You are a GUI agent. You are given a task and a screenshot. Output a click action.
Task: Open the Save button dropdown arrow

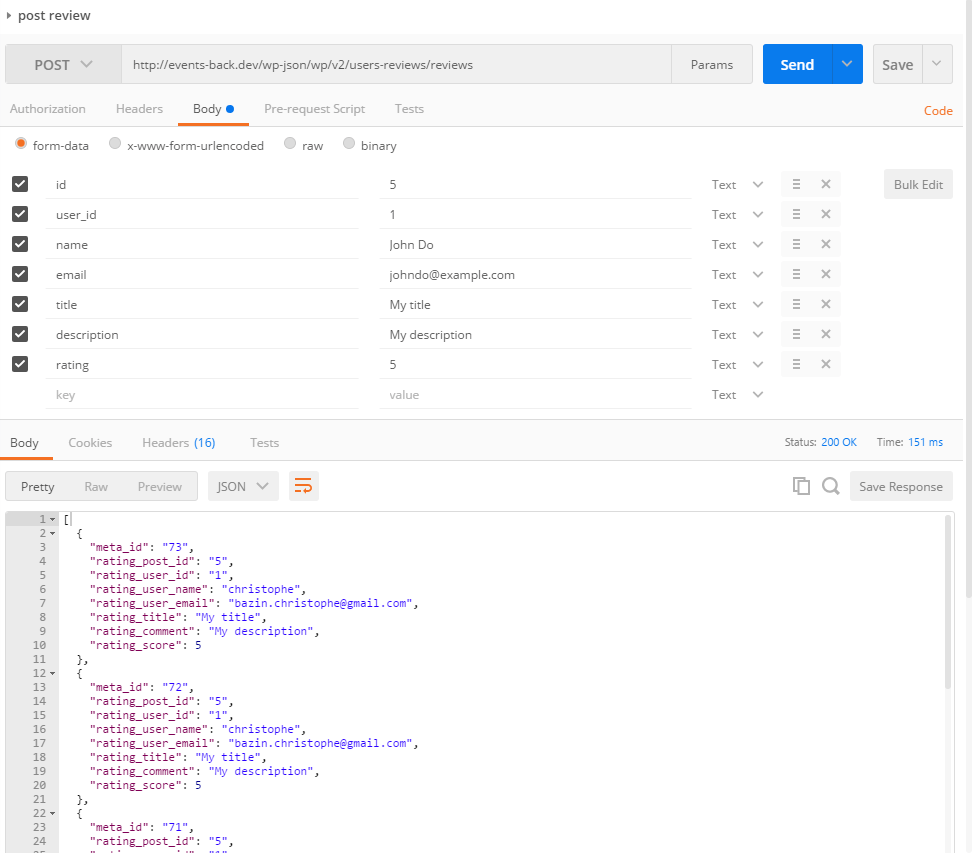coord(937,64)
